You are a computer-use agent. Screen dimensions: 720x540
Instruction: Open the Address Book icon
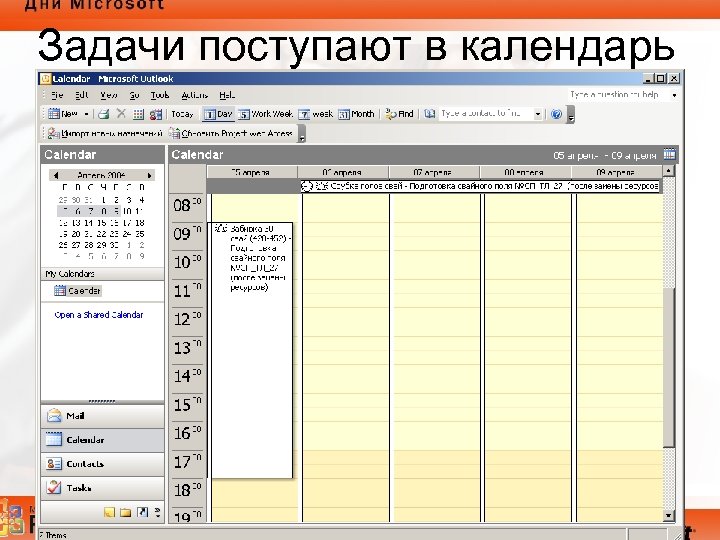click(x=429, y=113)
